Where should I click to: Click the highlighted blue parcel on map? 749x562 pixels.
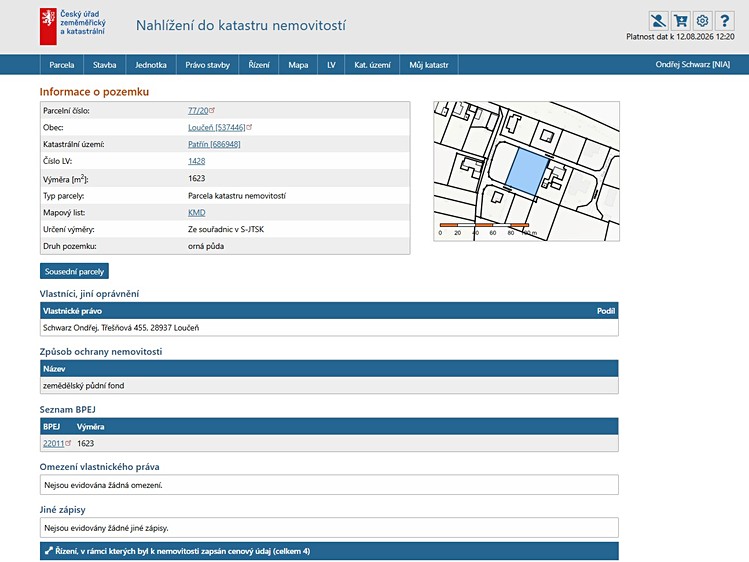coord(527,171)
